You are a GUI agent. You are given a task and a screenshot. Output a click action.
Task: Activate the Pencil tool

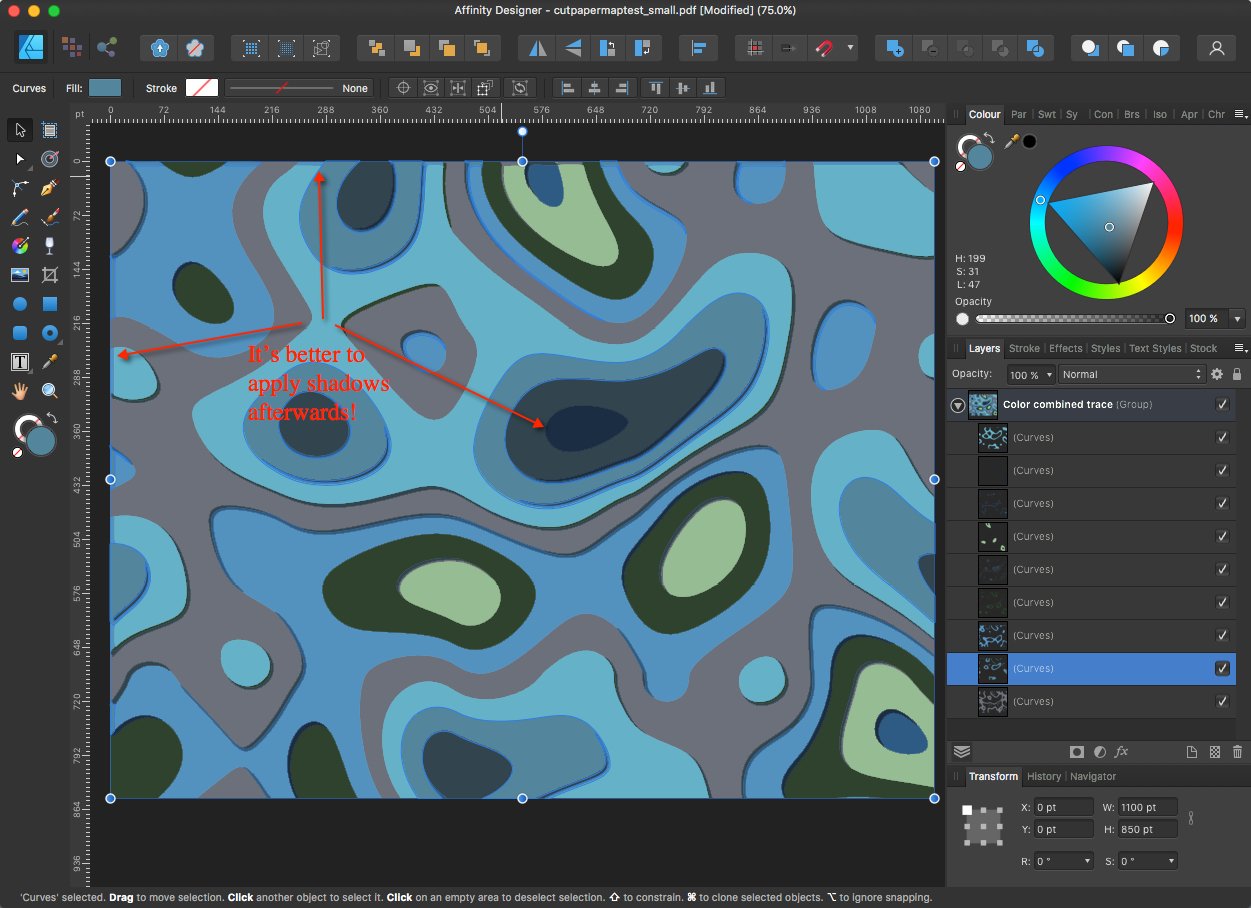click(x=19, y=217)
